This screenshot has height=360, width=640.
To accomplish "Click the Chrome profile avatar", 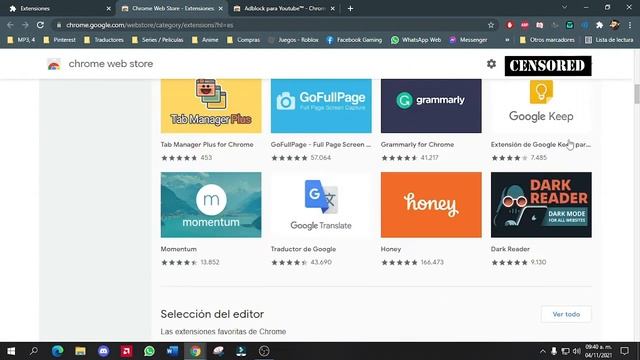I will point(614,25).
